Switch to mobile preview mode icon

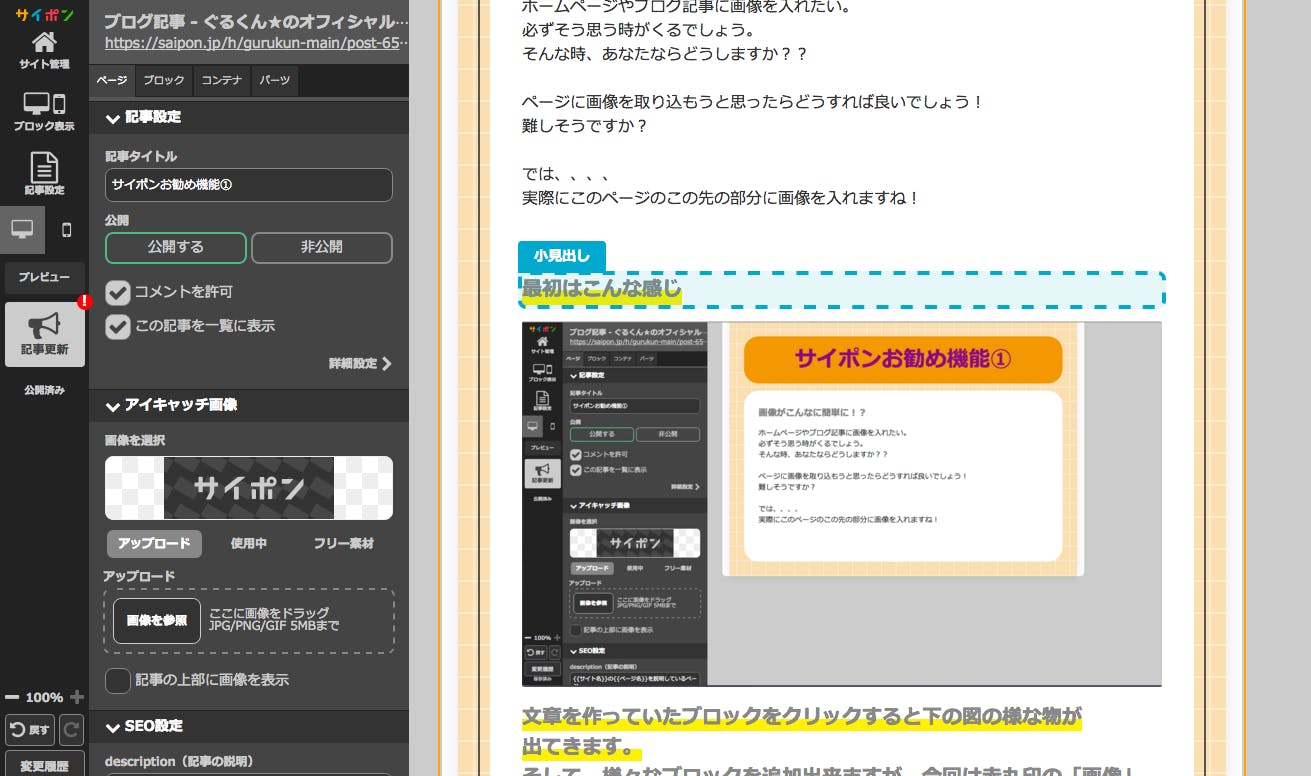coord(67,229)
